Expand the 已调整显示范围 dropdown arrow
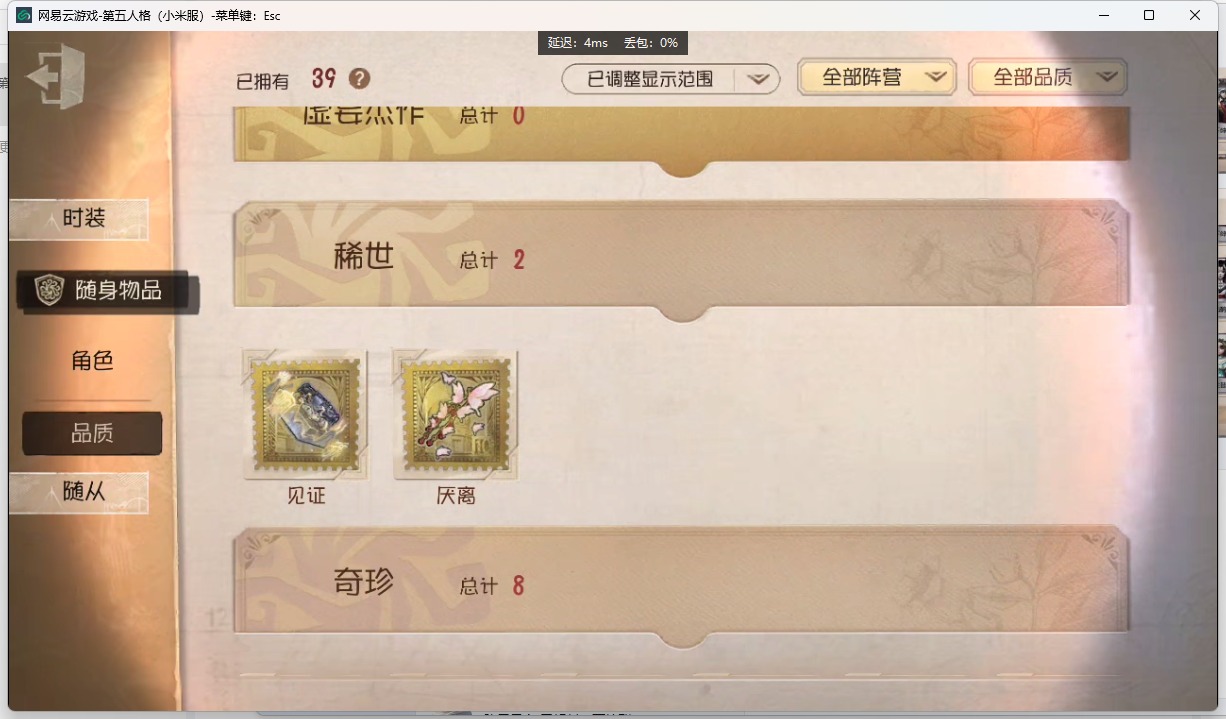The height and width of the screenshot is (719, 1226). pos(758,79)
